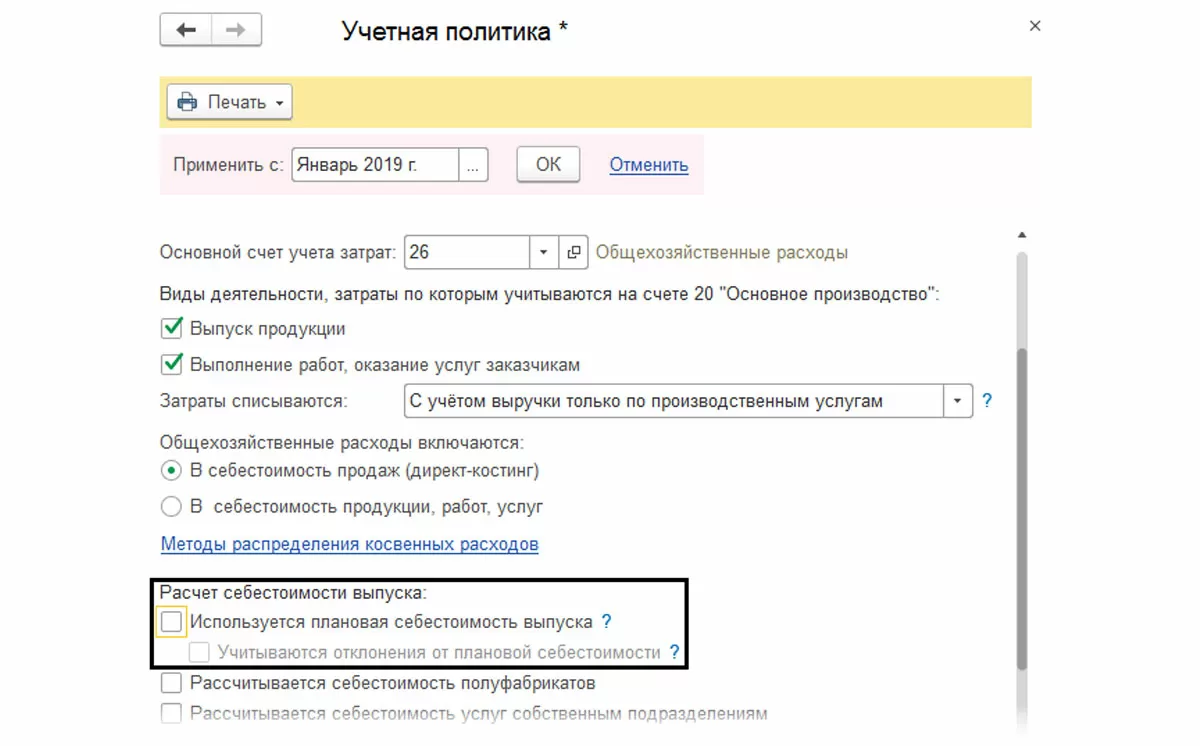
Task: Expand the Затраты списываются dropdown
Action: pyautogui.click(x=958, y=401)
